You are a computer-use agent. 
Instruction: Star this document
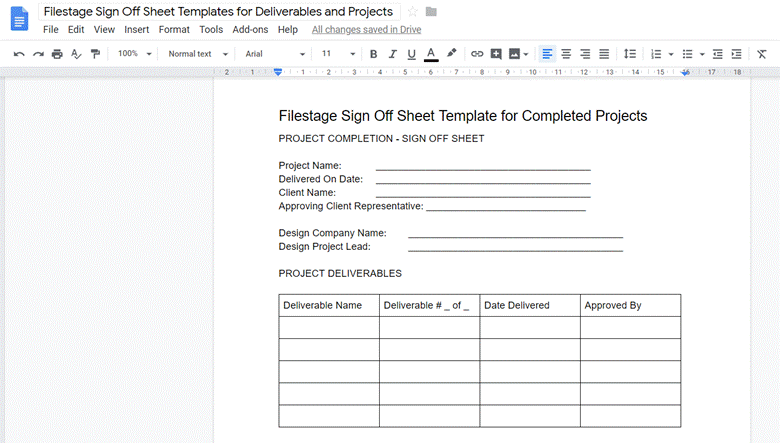(x=412, y=11)
